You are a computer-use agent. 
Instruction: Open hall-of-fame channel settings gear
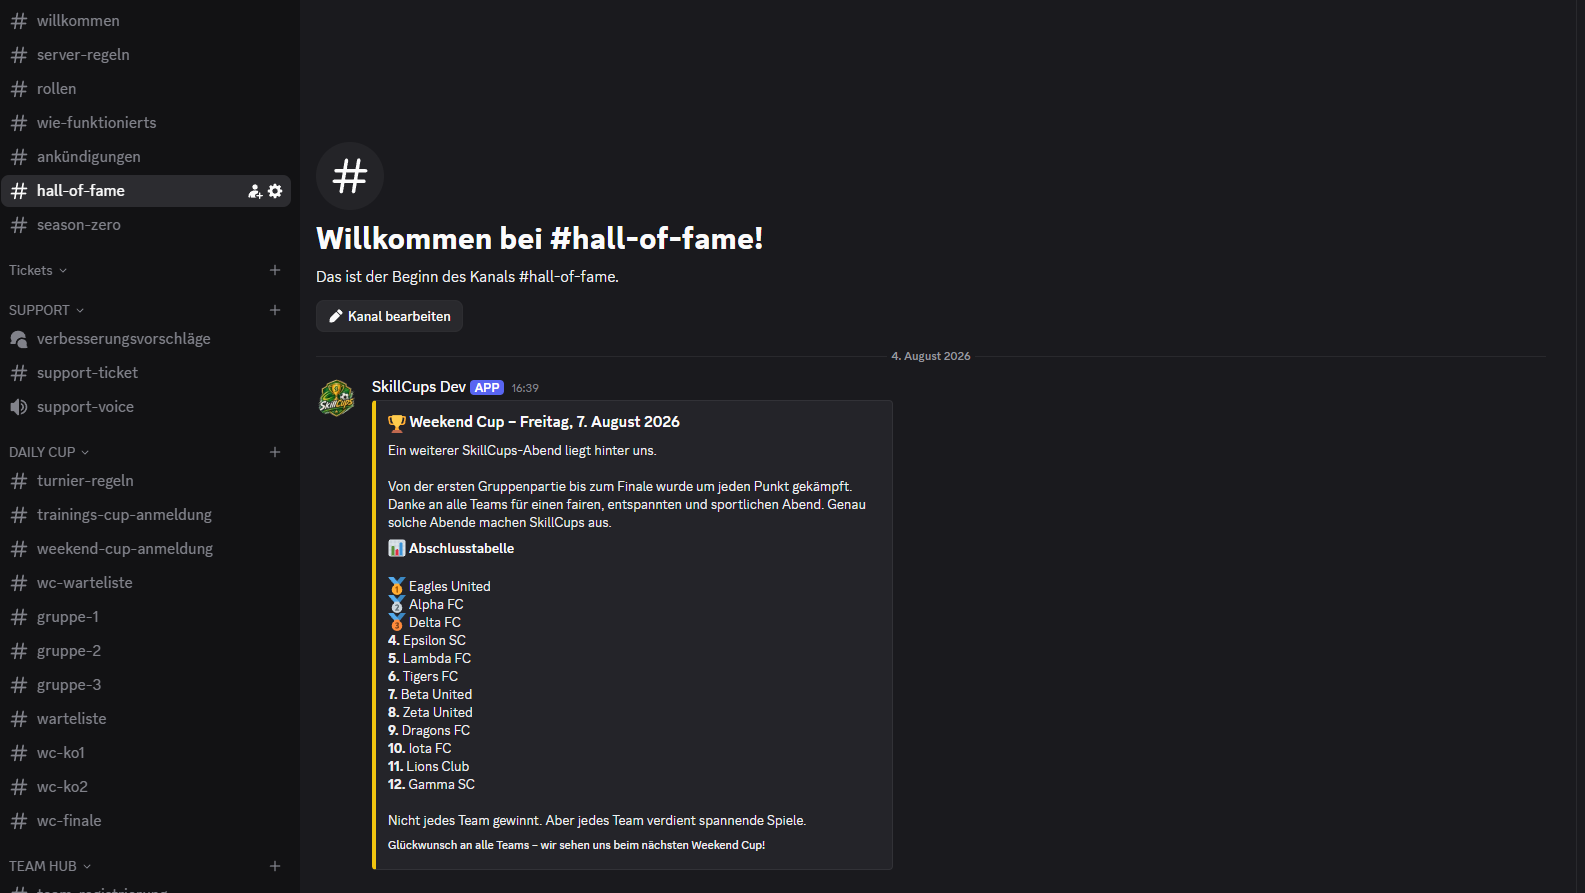275,191
